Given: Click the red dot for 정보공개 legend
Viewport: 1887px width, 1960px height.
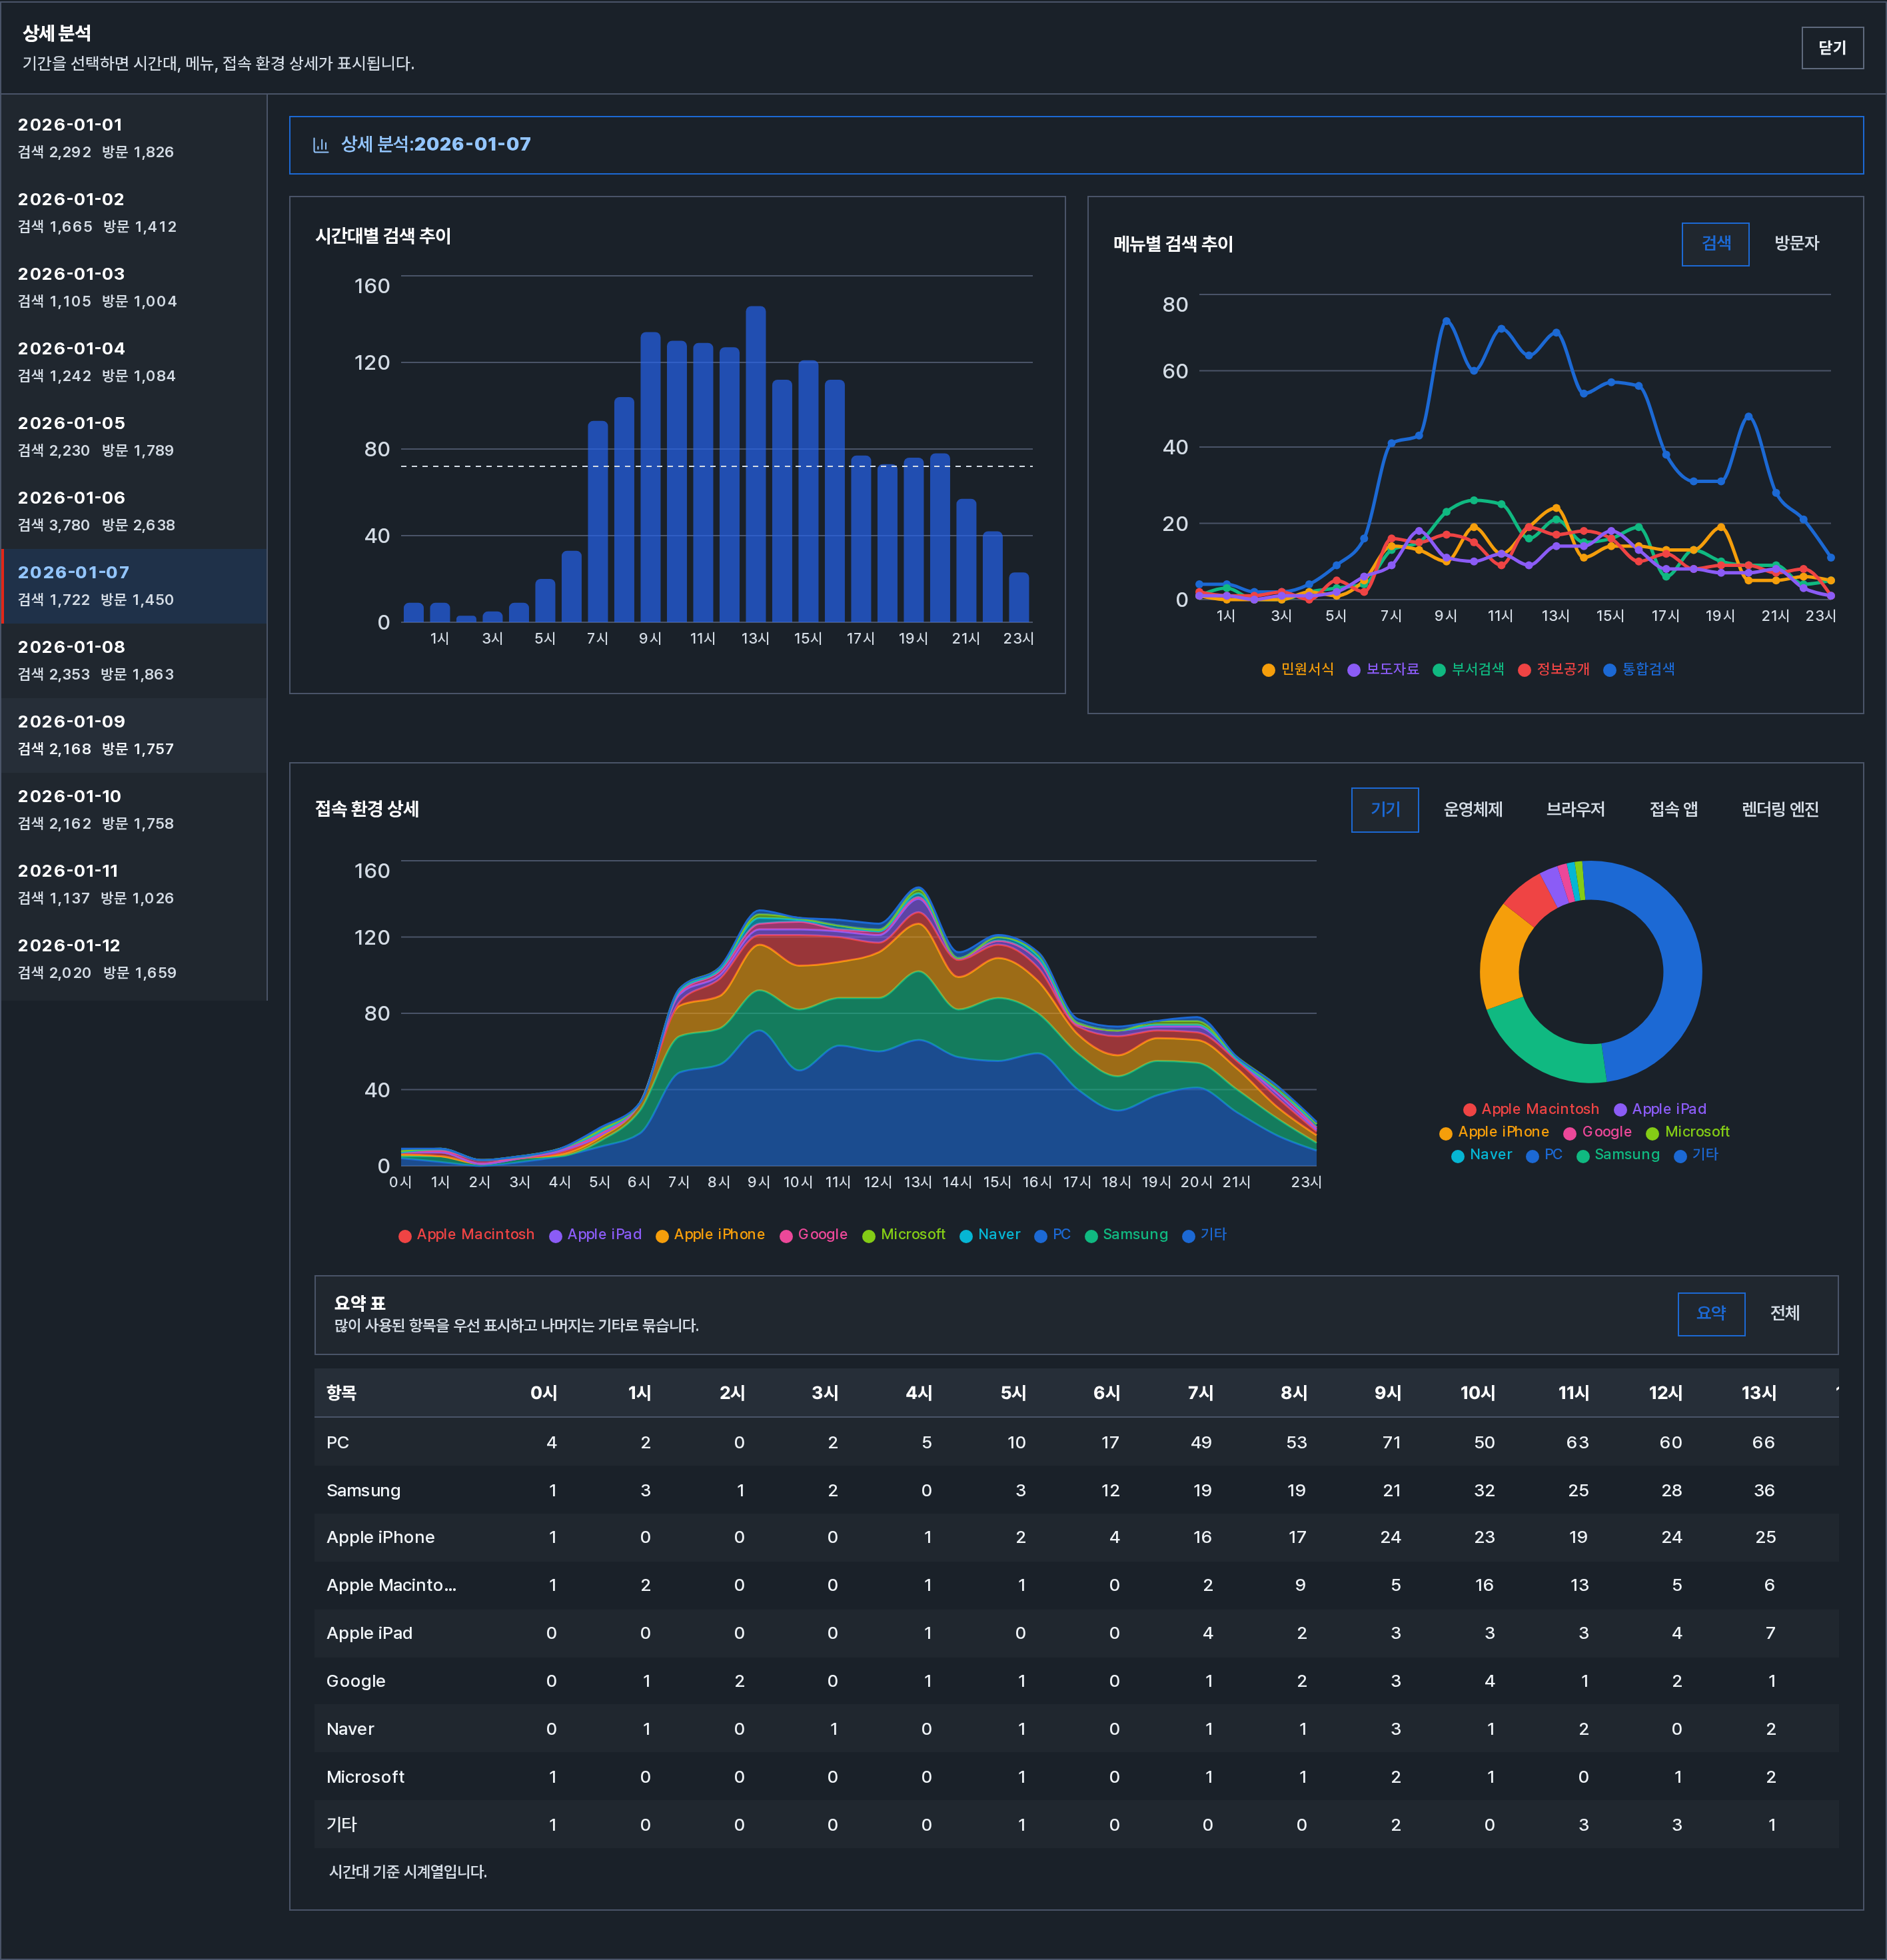Looking at the screenshot, I should click(x=1524, y=670).
